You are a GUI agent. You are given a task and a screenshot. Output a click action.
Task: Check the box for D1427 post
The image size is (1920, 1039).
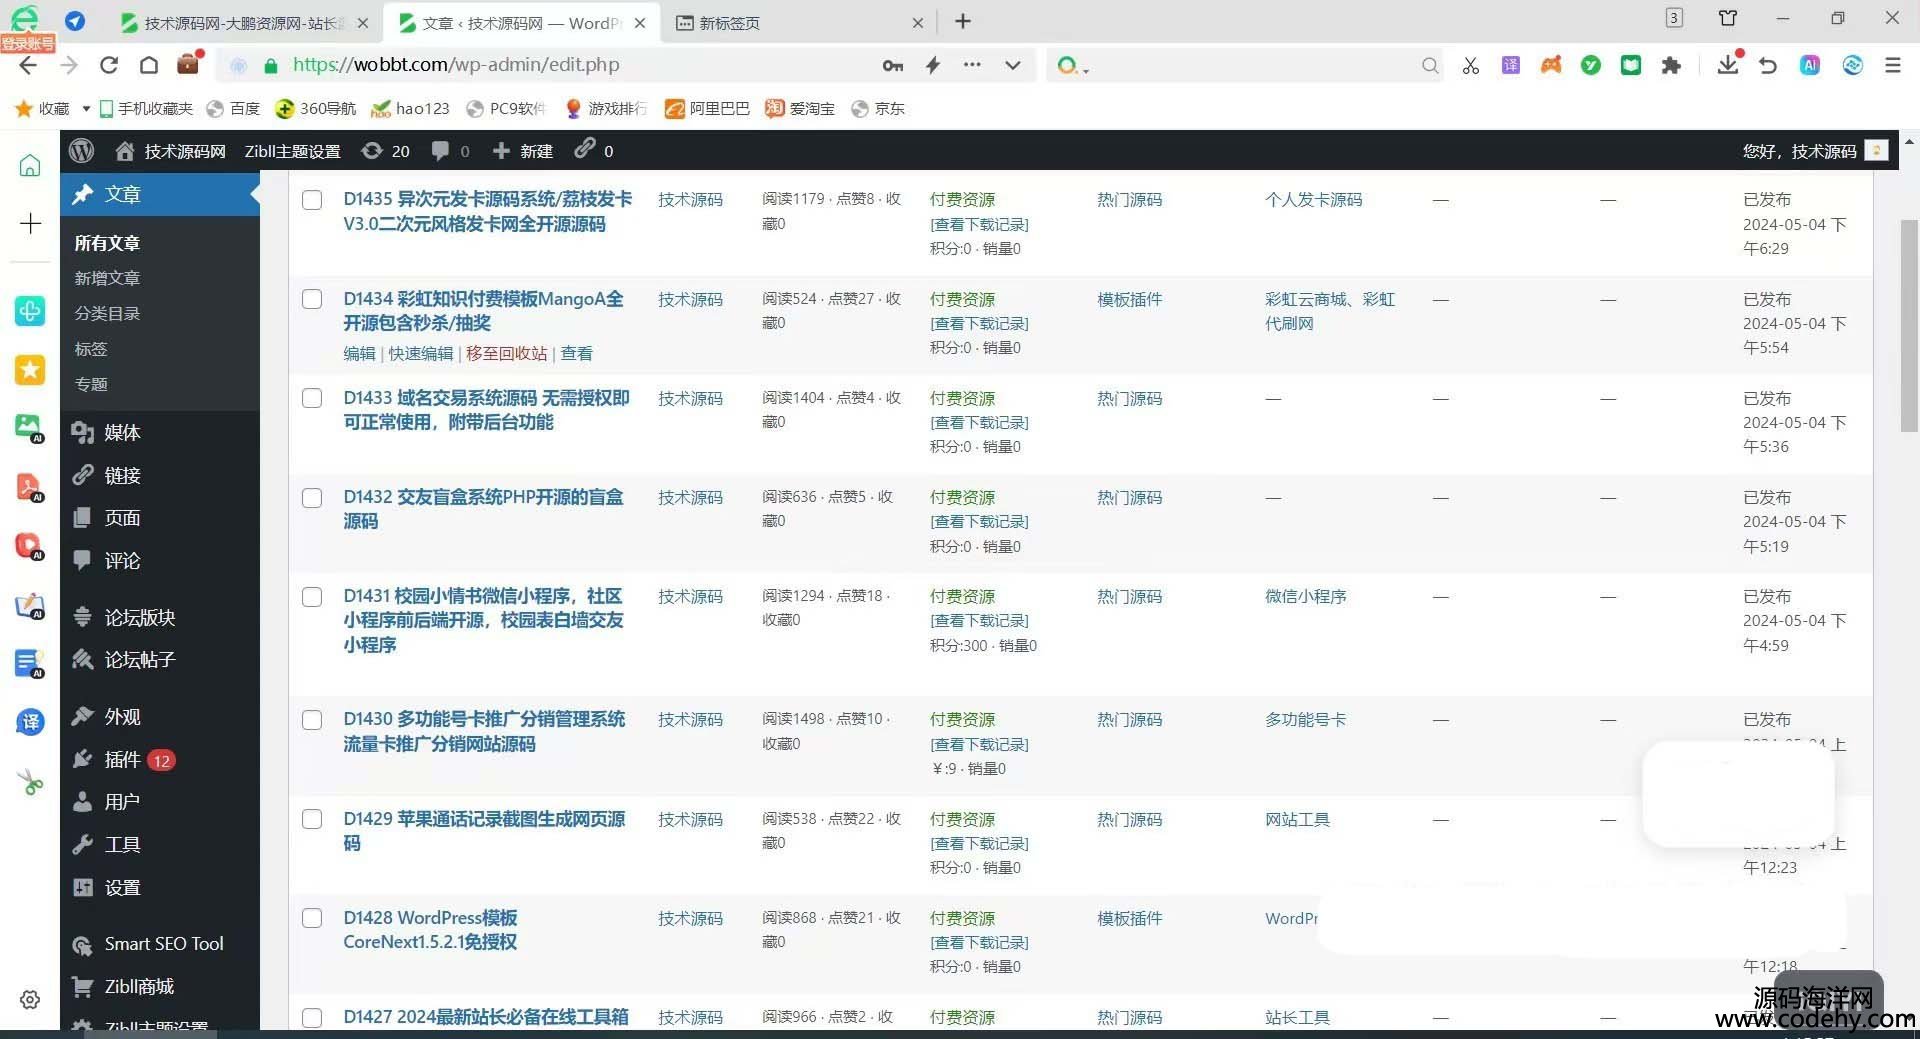(312, 1017)
